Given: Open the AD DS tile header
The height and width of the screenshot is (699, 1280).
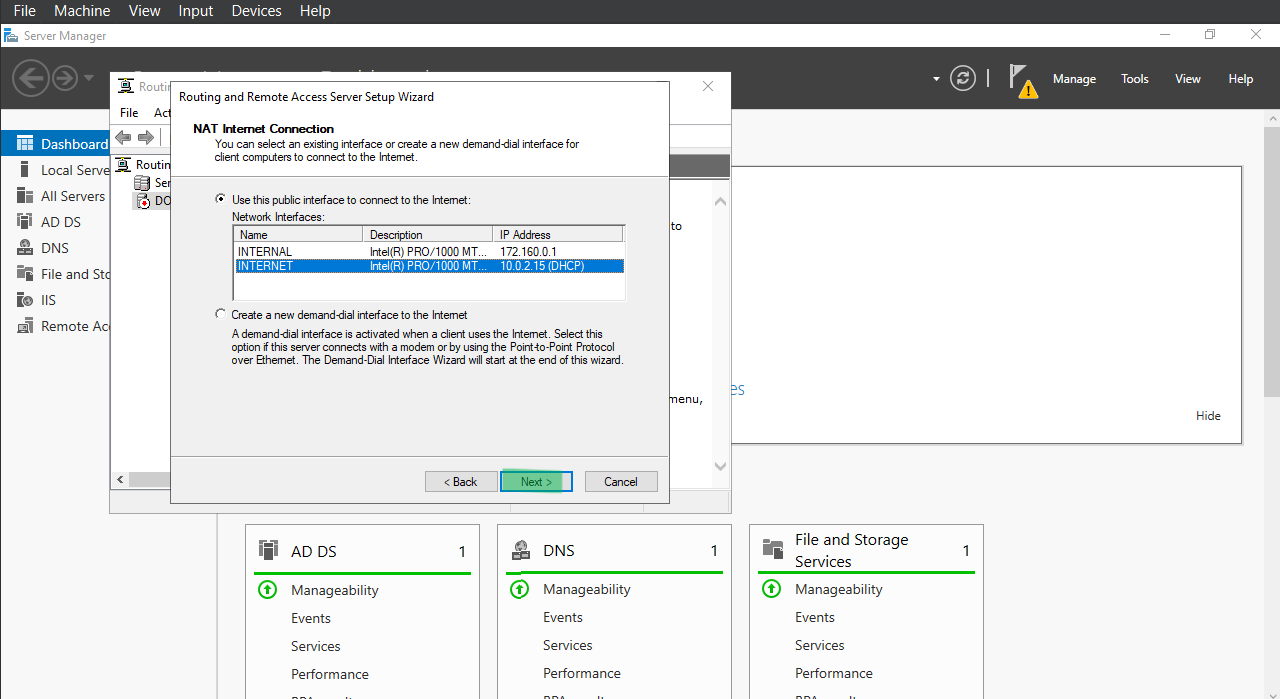Looking at the screenshot, I should [362, 551].
